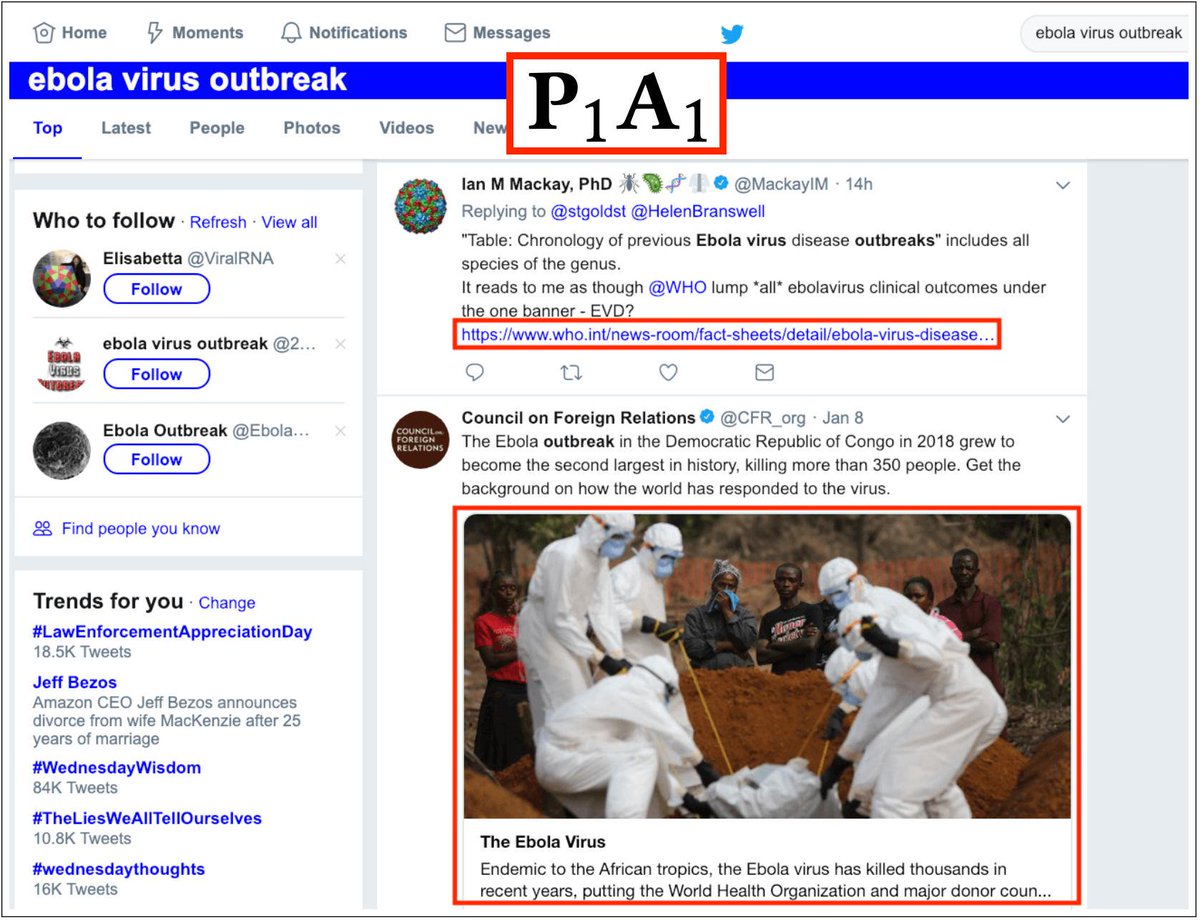1200x920 pixels.
Task: Open the @HelenBranswell mention in the reply
Action: pyautogui.click(x=696, y=211)
